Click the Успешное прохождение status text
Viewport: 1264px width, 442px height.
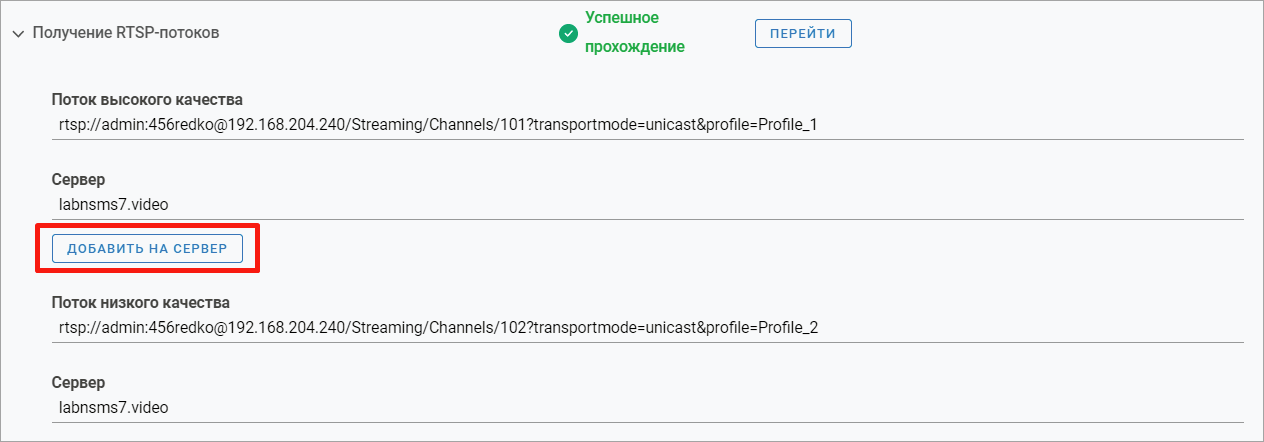634,33
